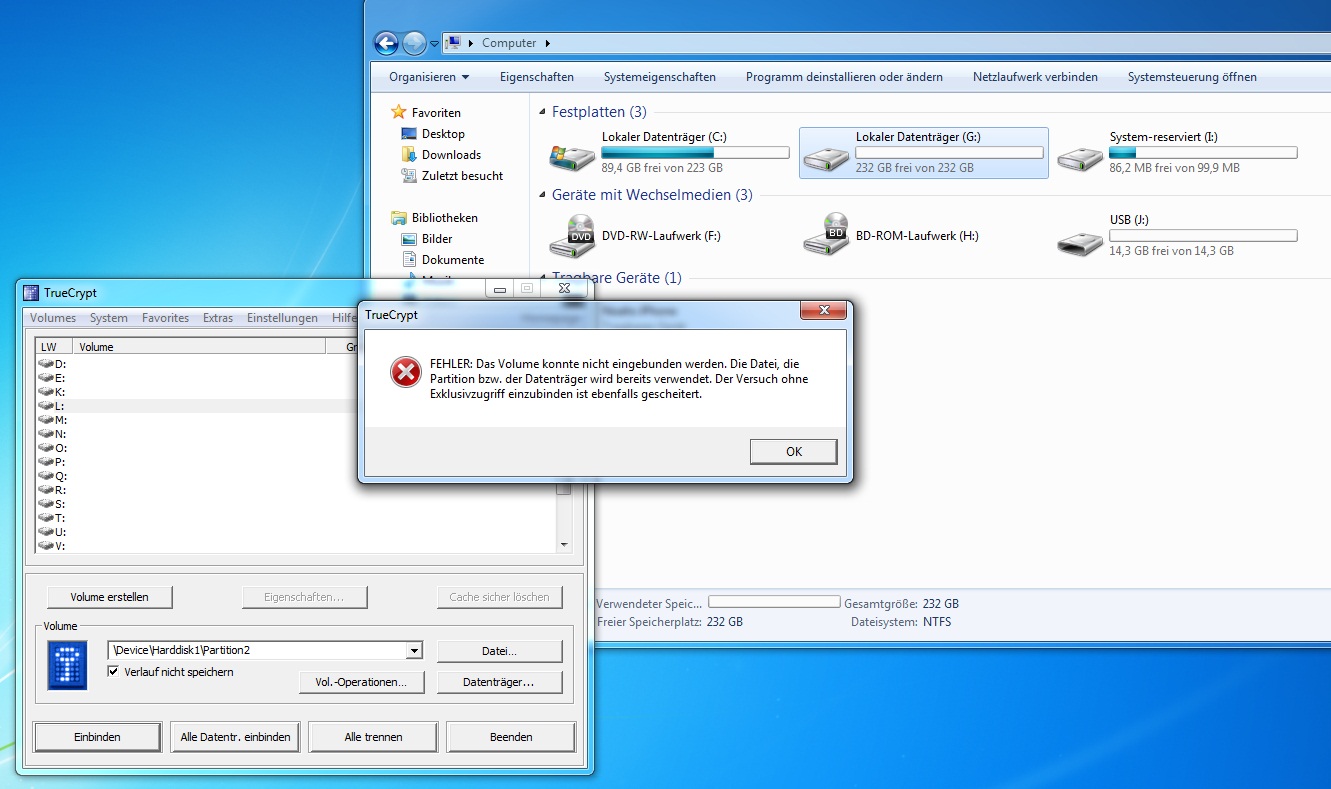
Task: Click the Beenden button
Action: pos(511,737)
